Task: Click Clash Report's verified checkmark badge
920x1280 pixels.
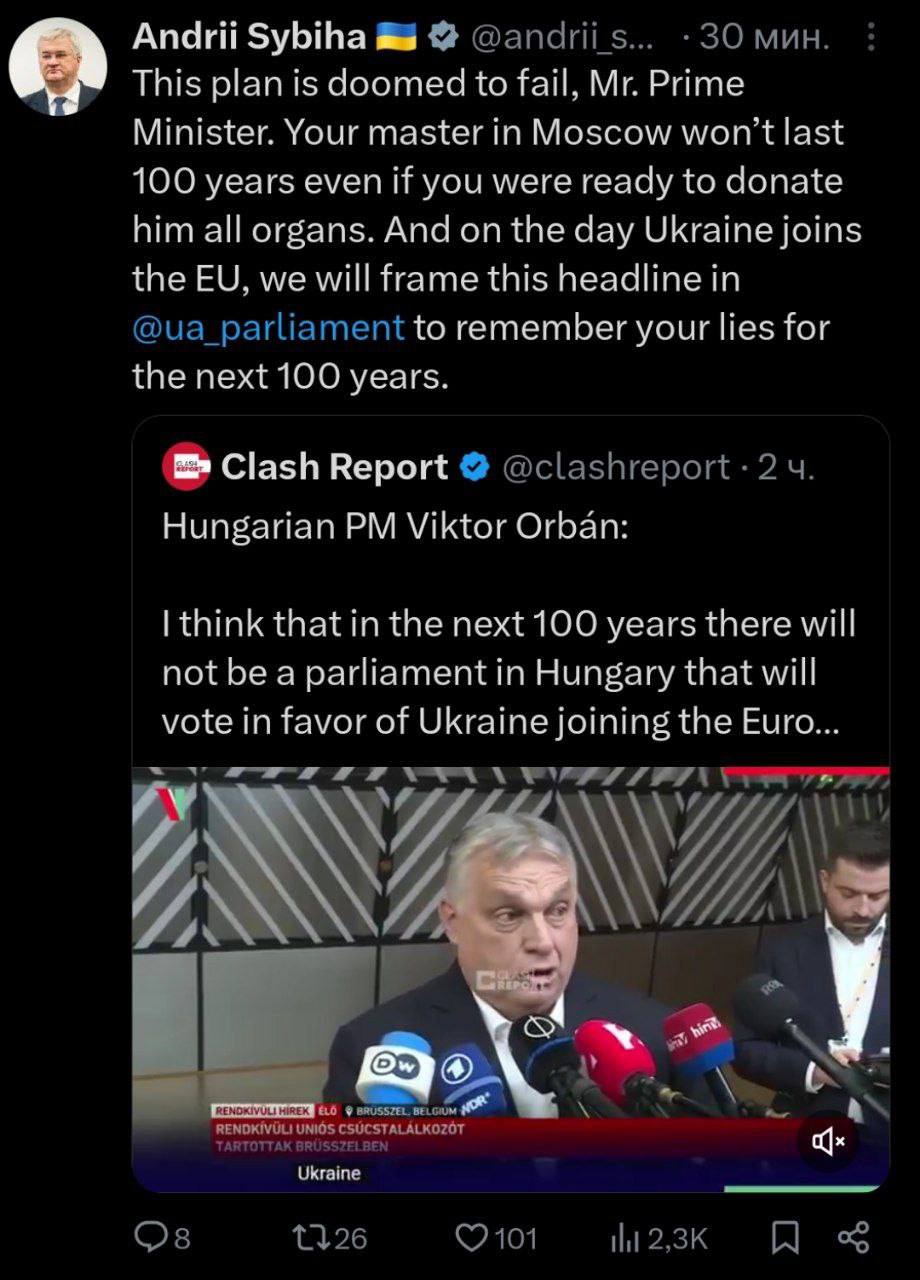Action: 474,467
